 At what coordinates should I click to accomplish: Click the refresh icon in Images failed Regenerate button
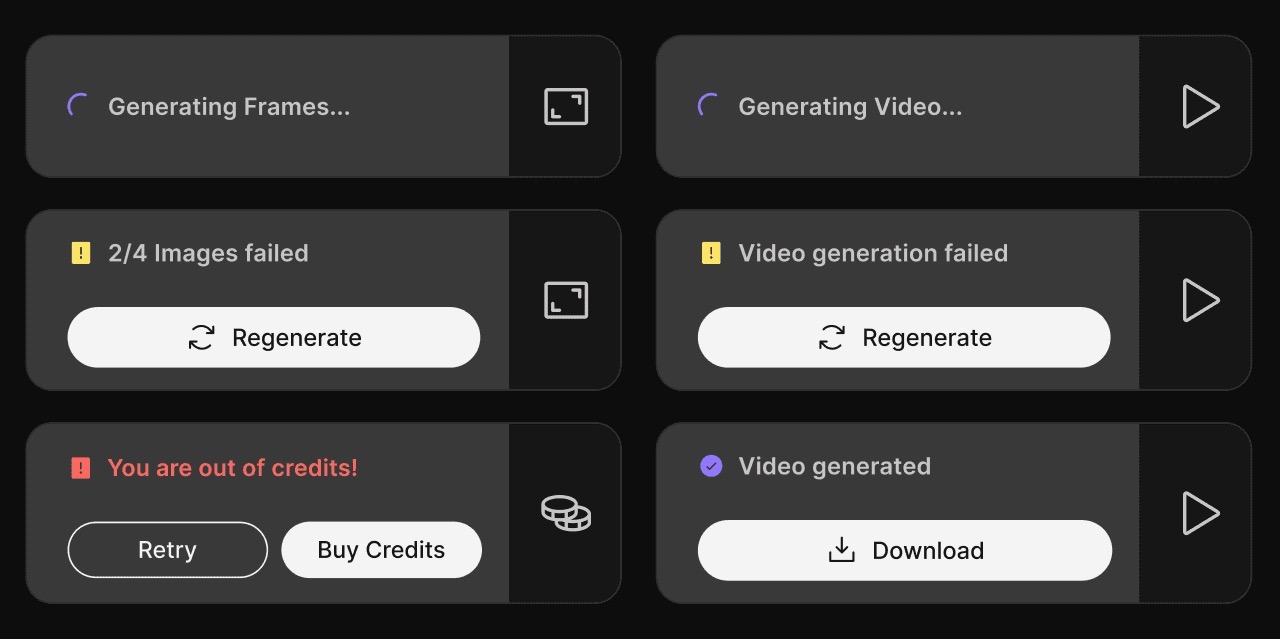(202, 338)
